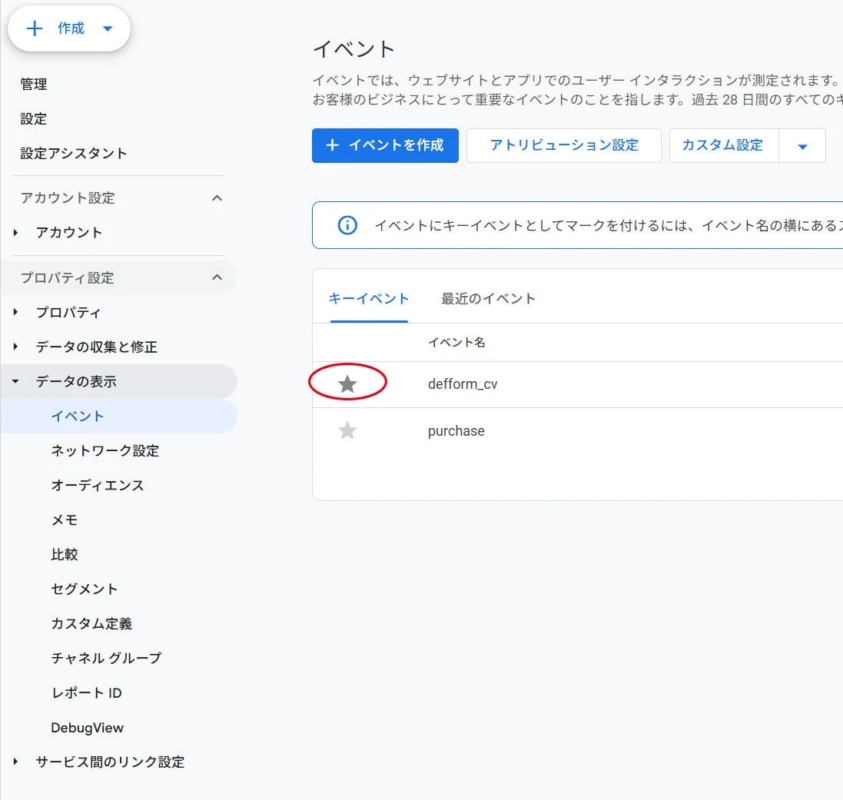Open アトリビューション設定

click(563, 145)
